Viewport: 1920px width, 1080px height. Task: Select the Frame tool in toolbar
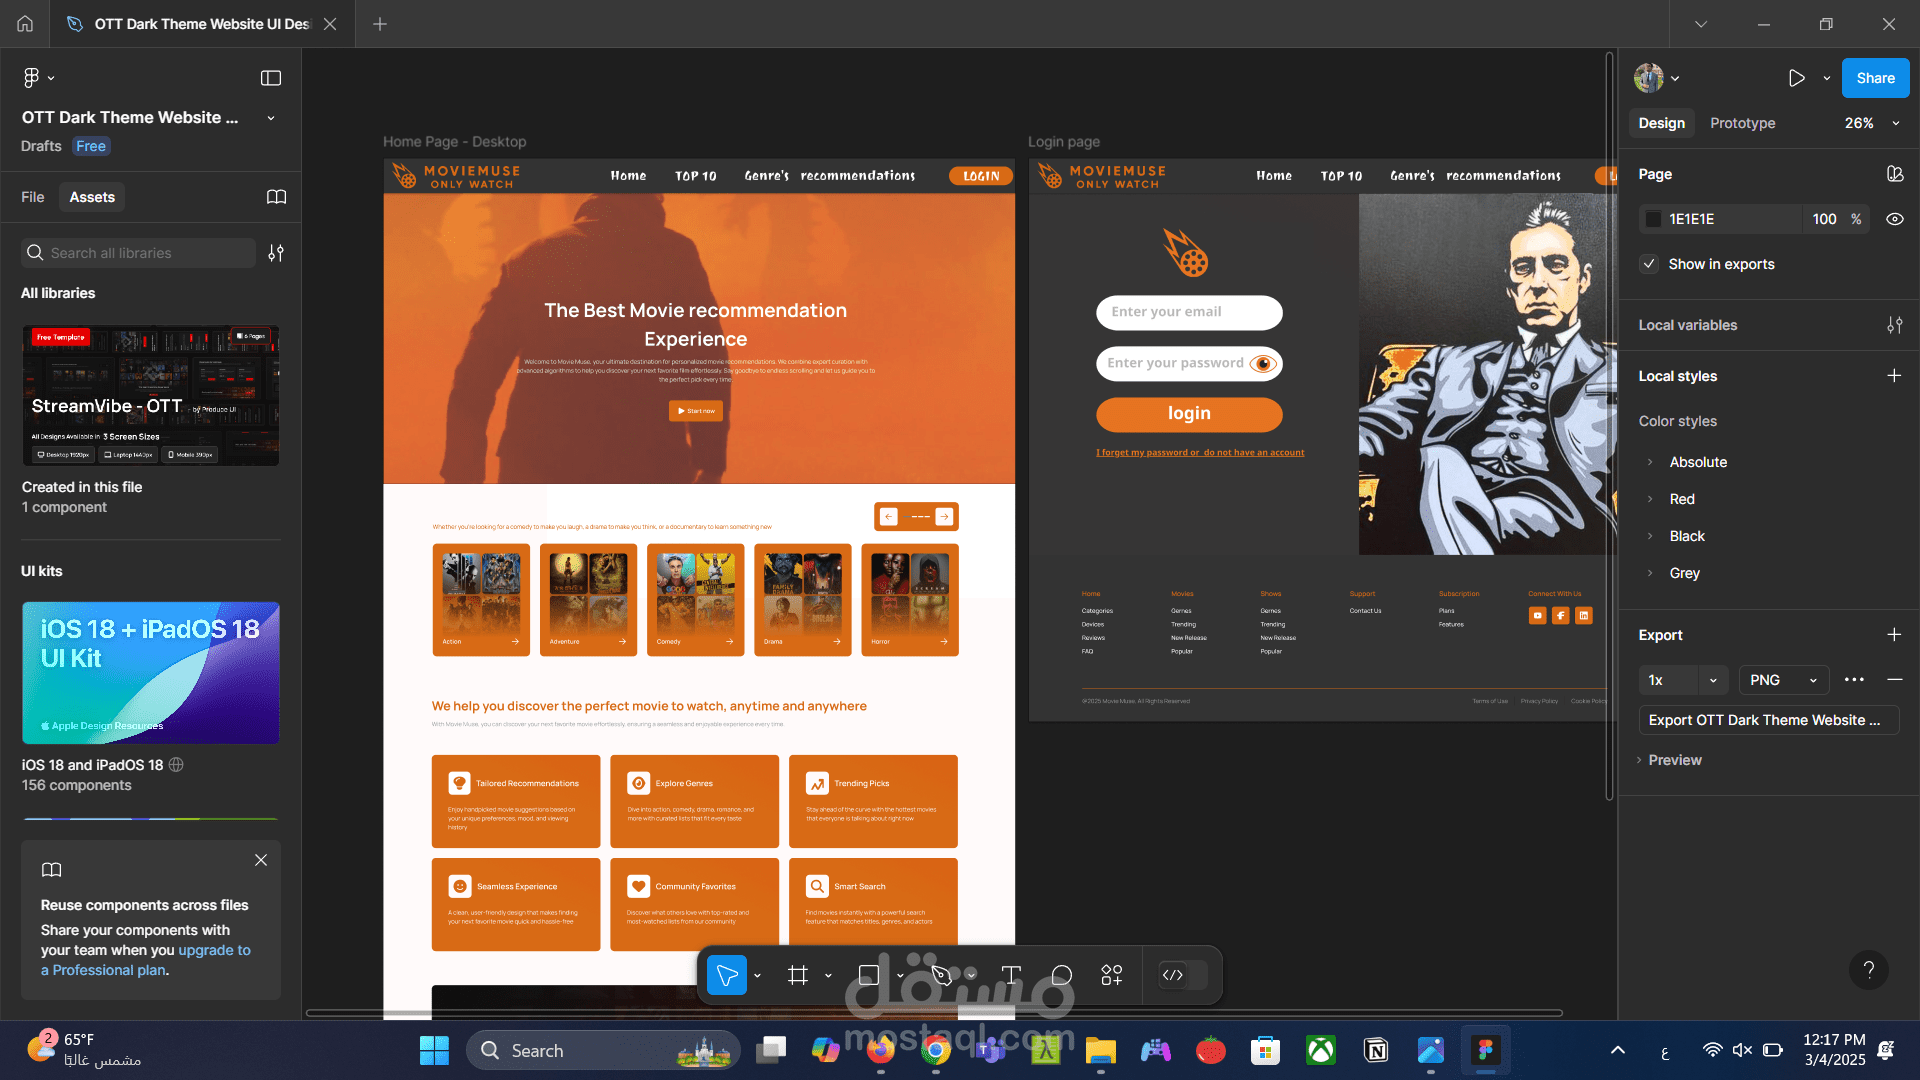tap(797, 975)
